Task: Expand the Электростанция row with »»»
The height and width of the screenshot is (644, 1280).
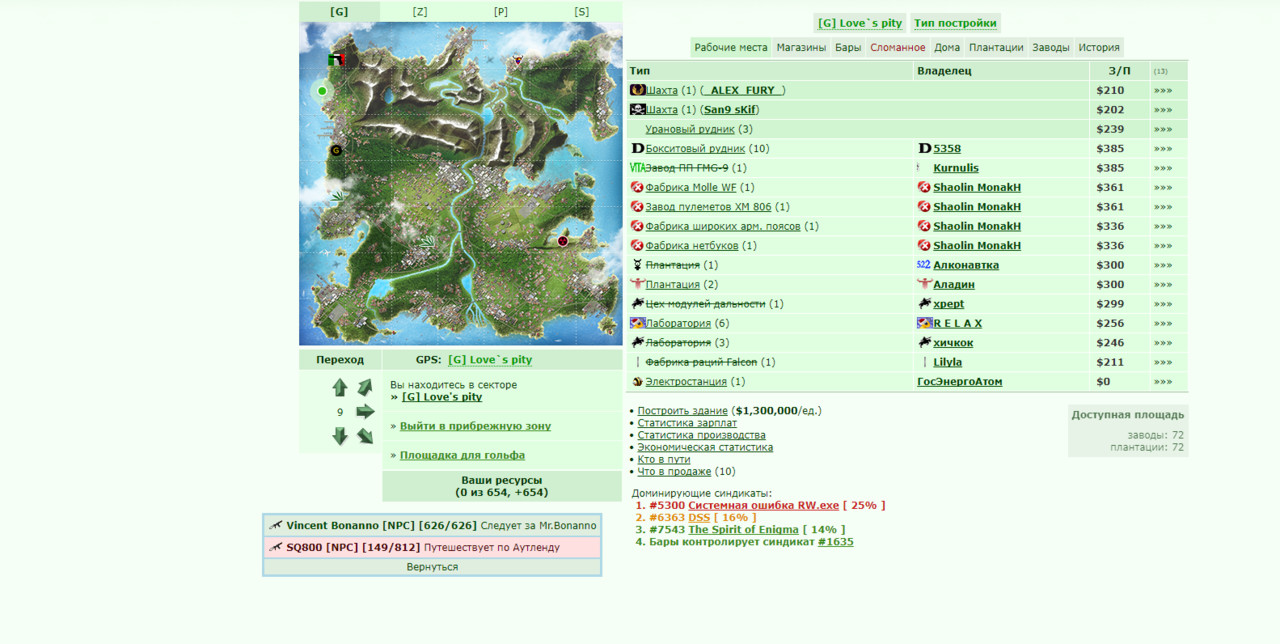Action: [x=1163, y=381]
